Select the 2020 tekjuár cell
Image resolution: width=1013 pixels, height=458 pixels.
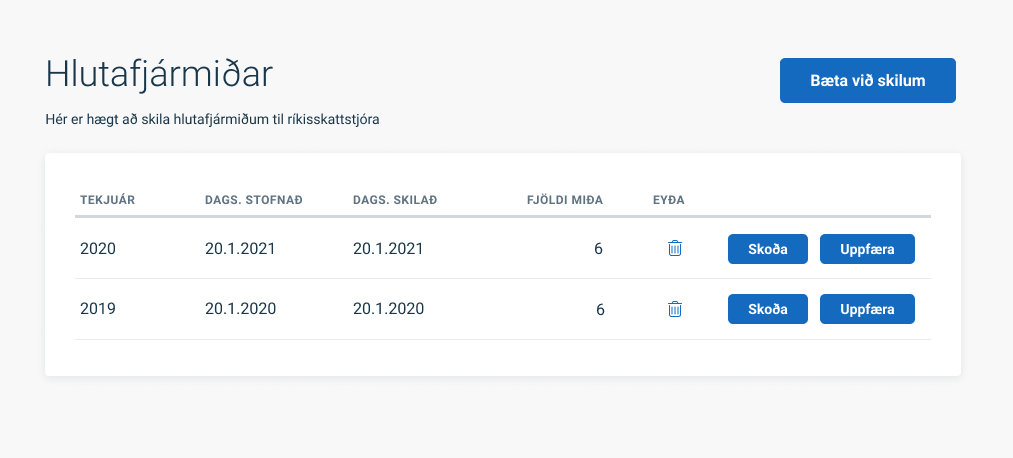coord(98,249)
